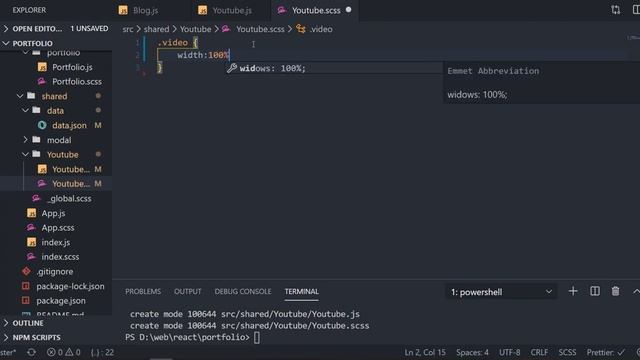
Task: Click the {.}: 22 status bar item
Action: pyautogui.click(x=102, y=352)
